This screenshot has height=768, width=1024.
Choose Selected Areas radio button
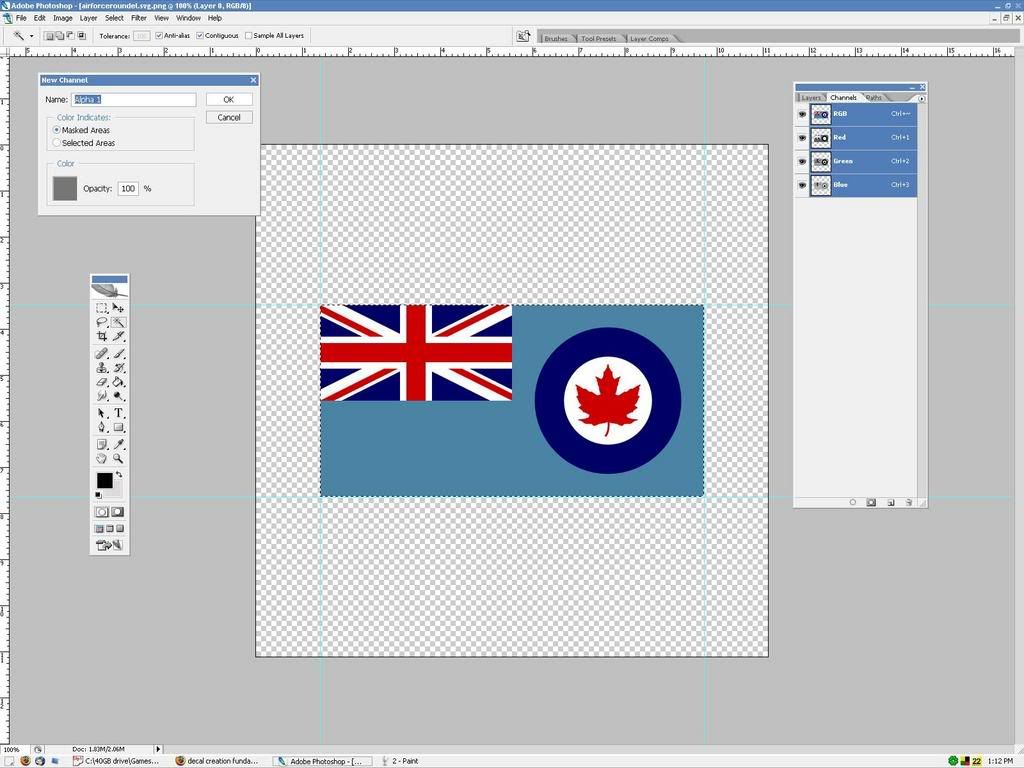(57, 142)
